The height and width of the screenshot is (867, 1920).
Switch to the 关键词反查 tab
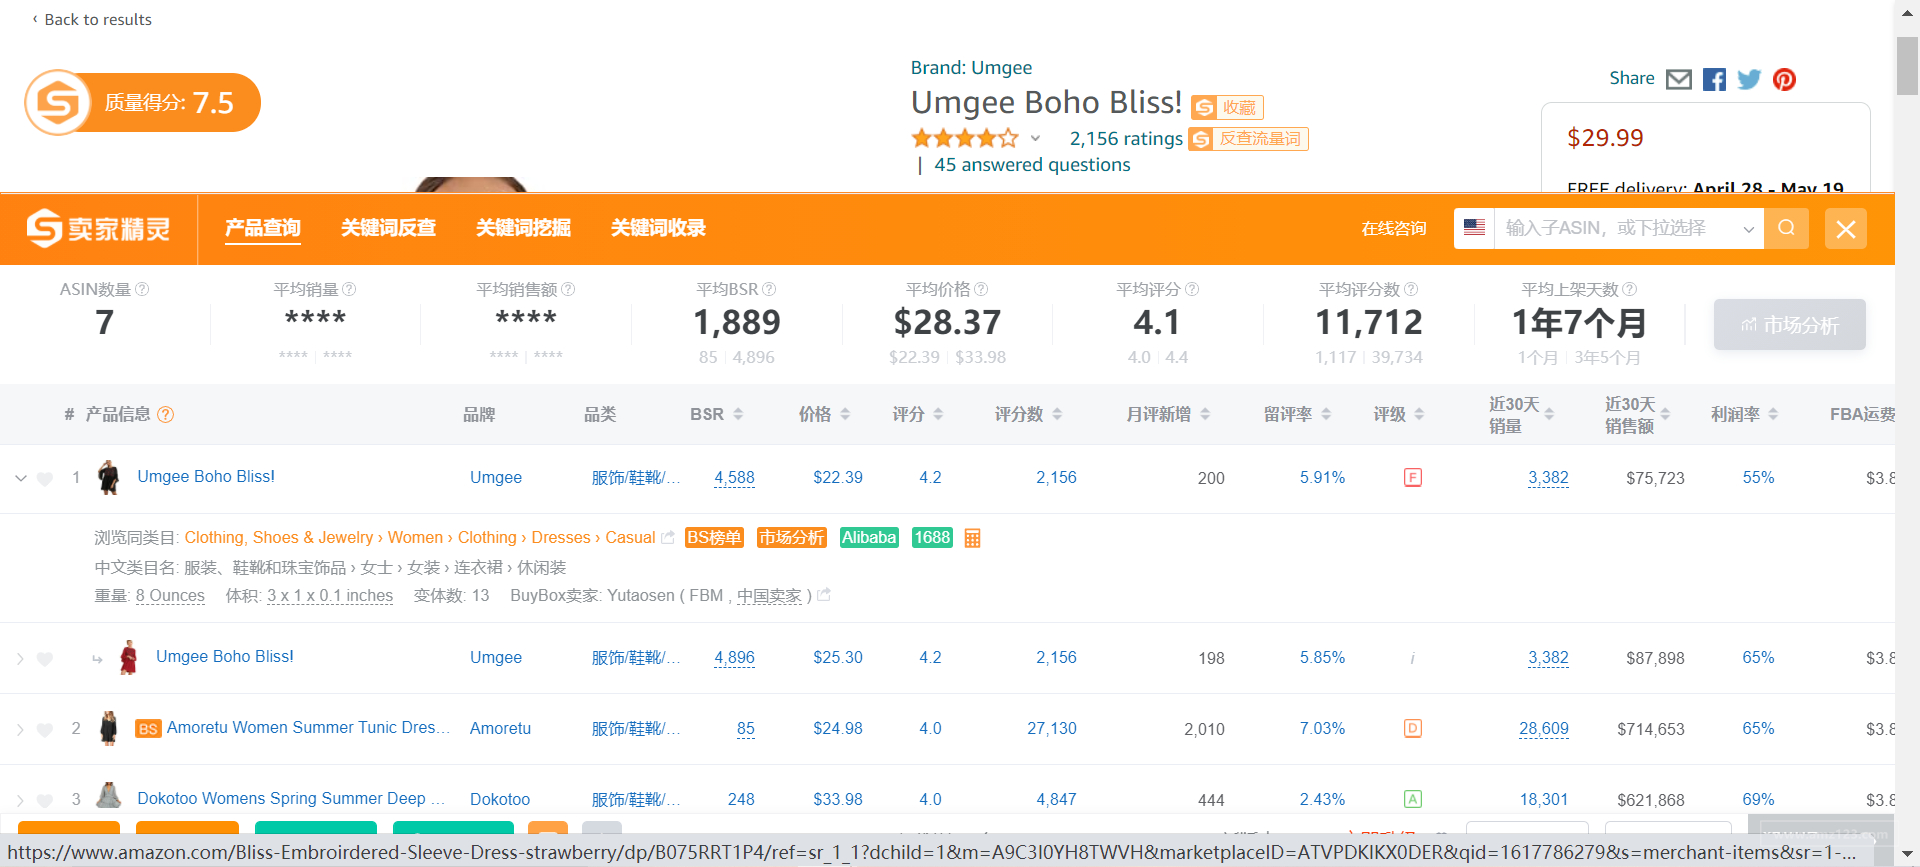coord(388,228)
